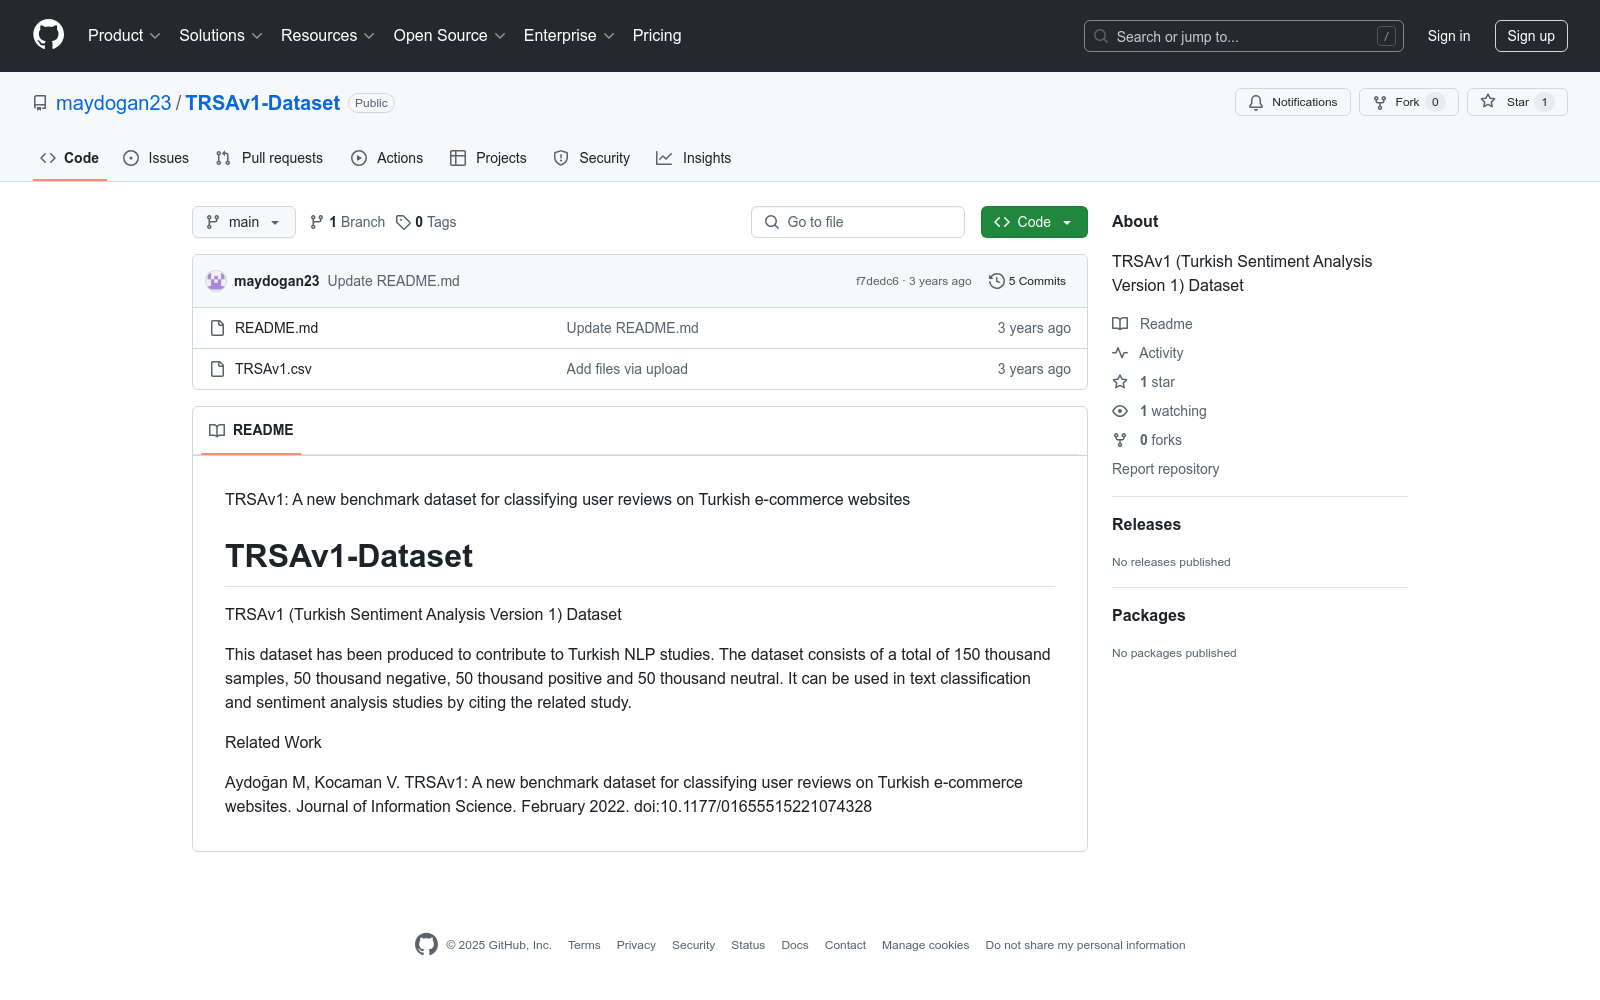The height and width of the screenshot is (1000, 1600).
Task: Click Report repository link
Action: 1165,469
